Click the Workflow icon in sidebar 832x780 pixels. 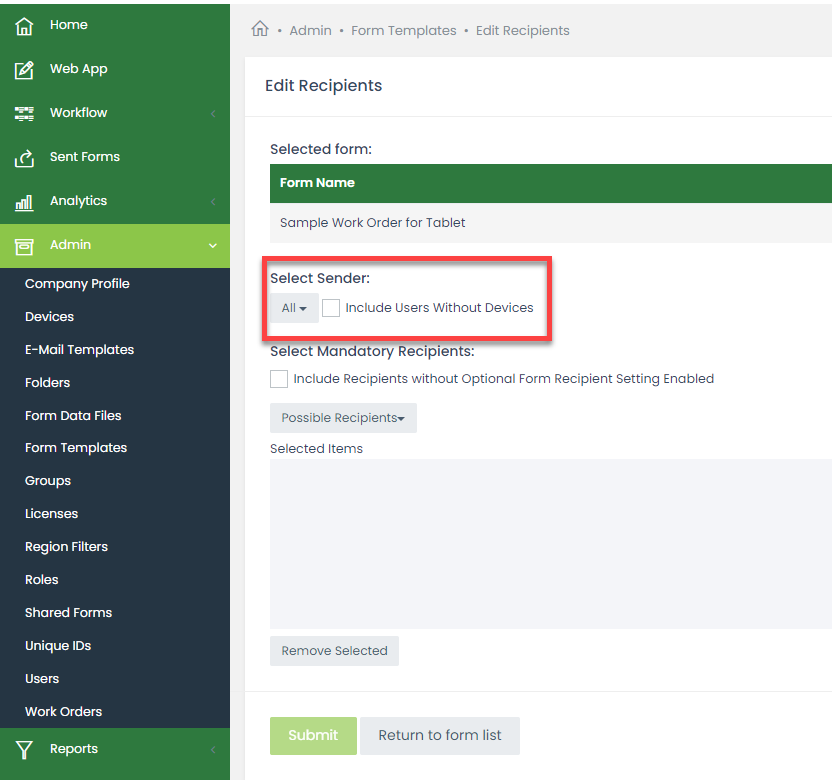pos(24,114)
